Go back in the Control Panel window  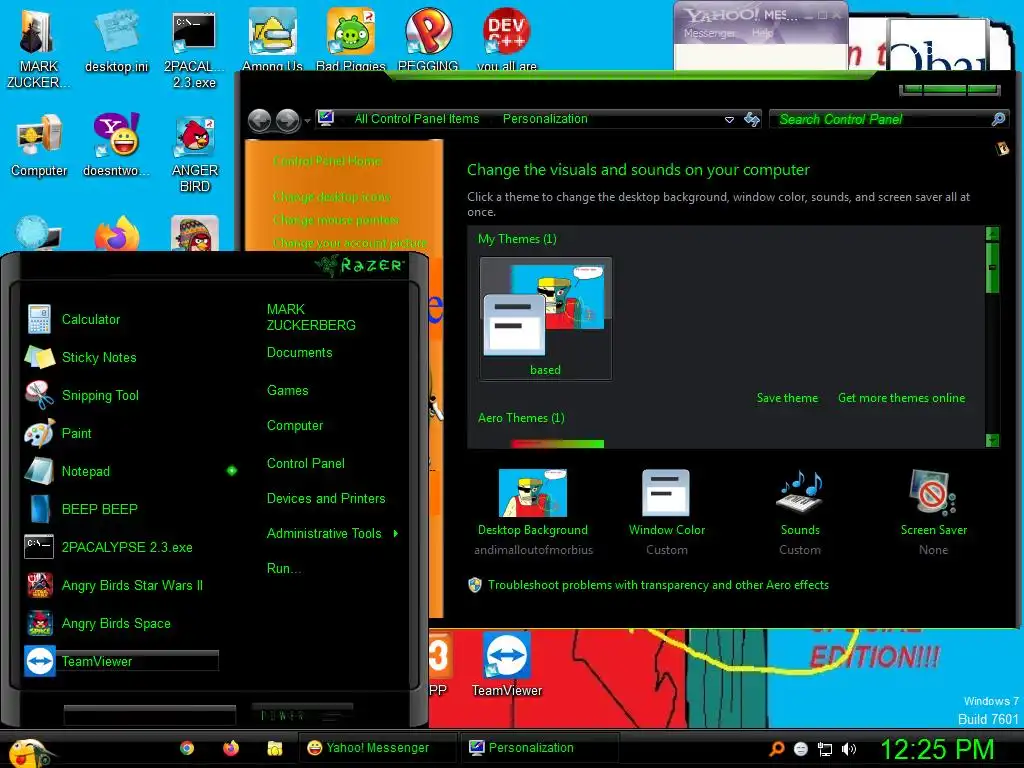[x=259, y=120]
